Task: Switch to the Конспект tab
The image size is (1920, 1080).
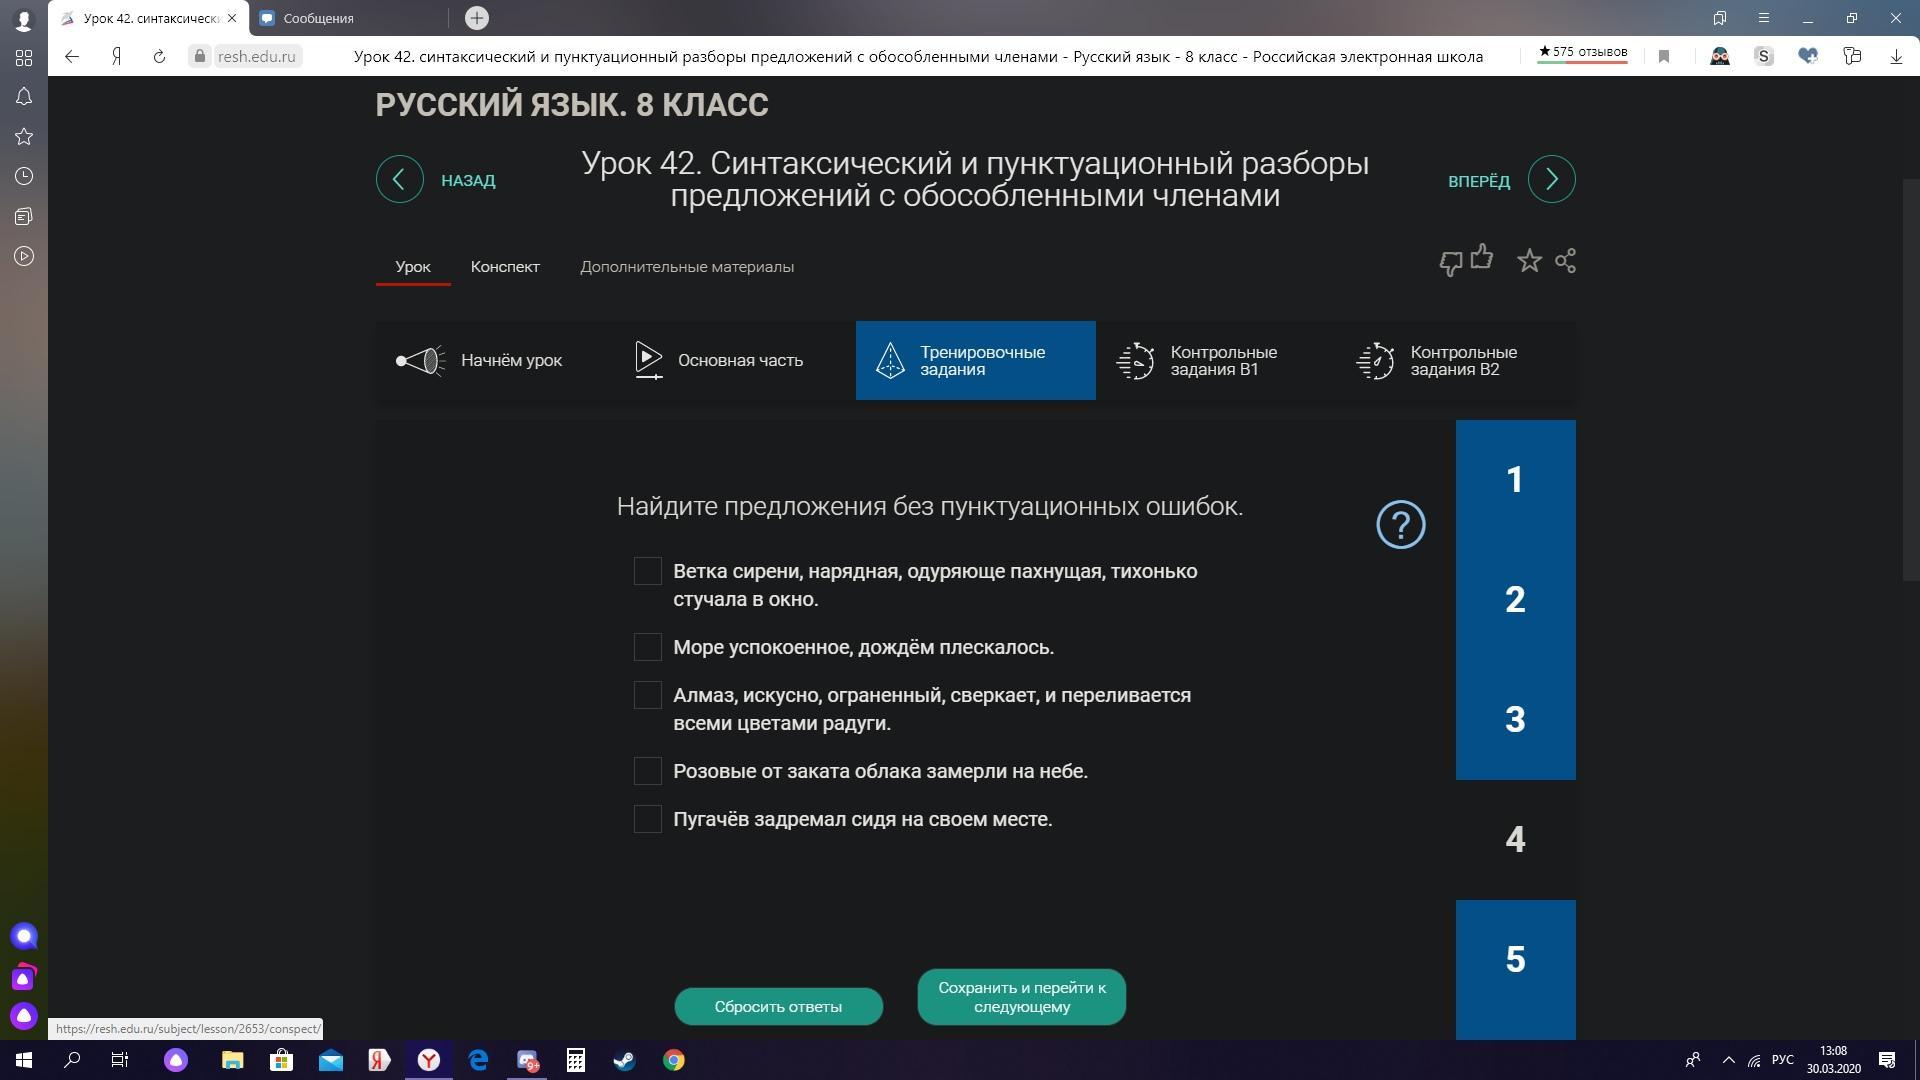Action: (x=505, y=267)
